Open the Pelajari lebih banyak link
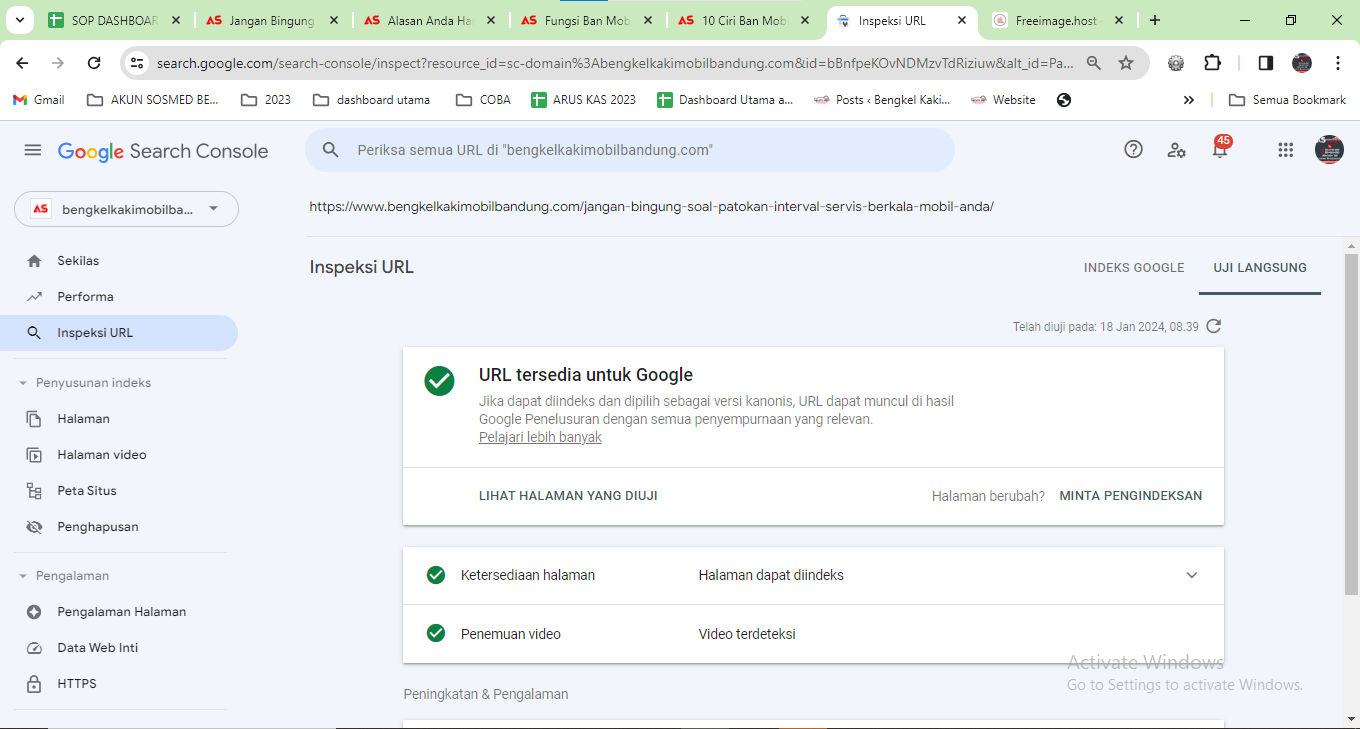Viewport: 1360px width, 729px height. pyautogui.click(x=540, y=437)
